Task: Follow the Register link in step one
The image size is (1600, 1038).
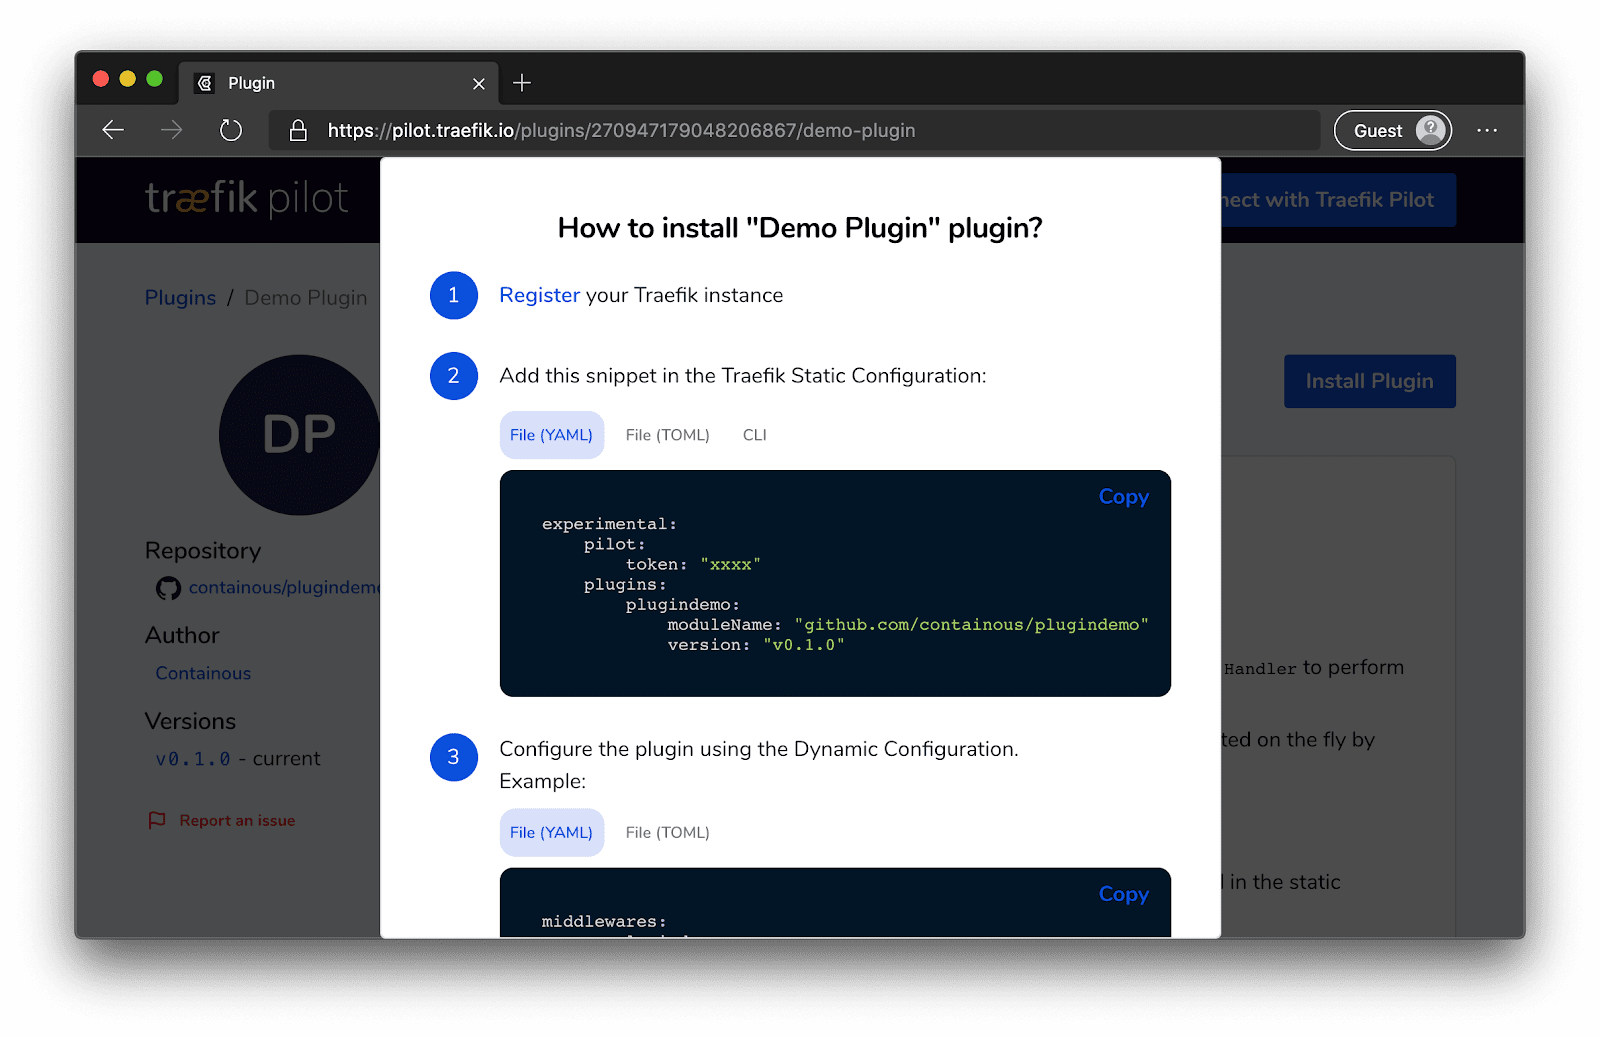Action: pos(539,295)
